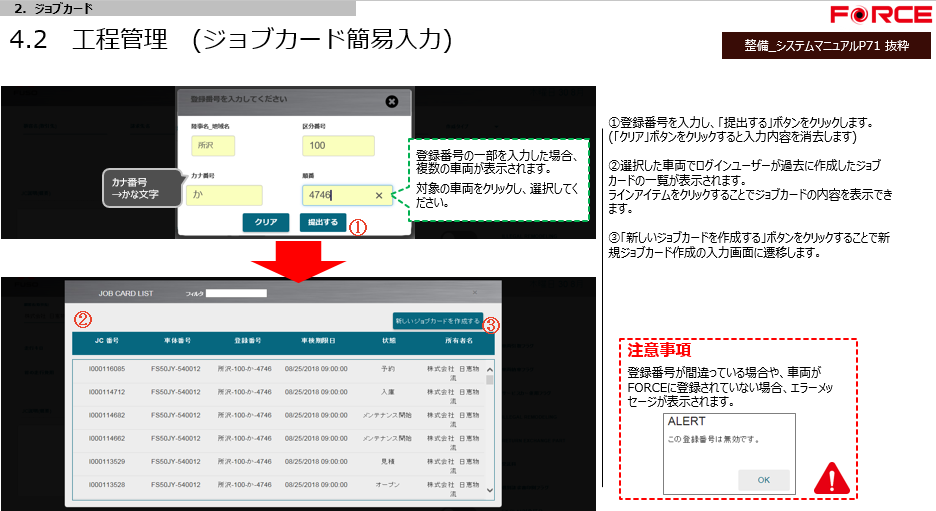936x511 pixels.
Task: Sort by the 車検期限日 column header
Action: 316,341
